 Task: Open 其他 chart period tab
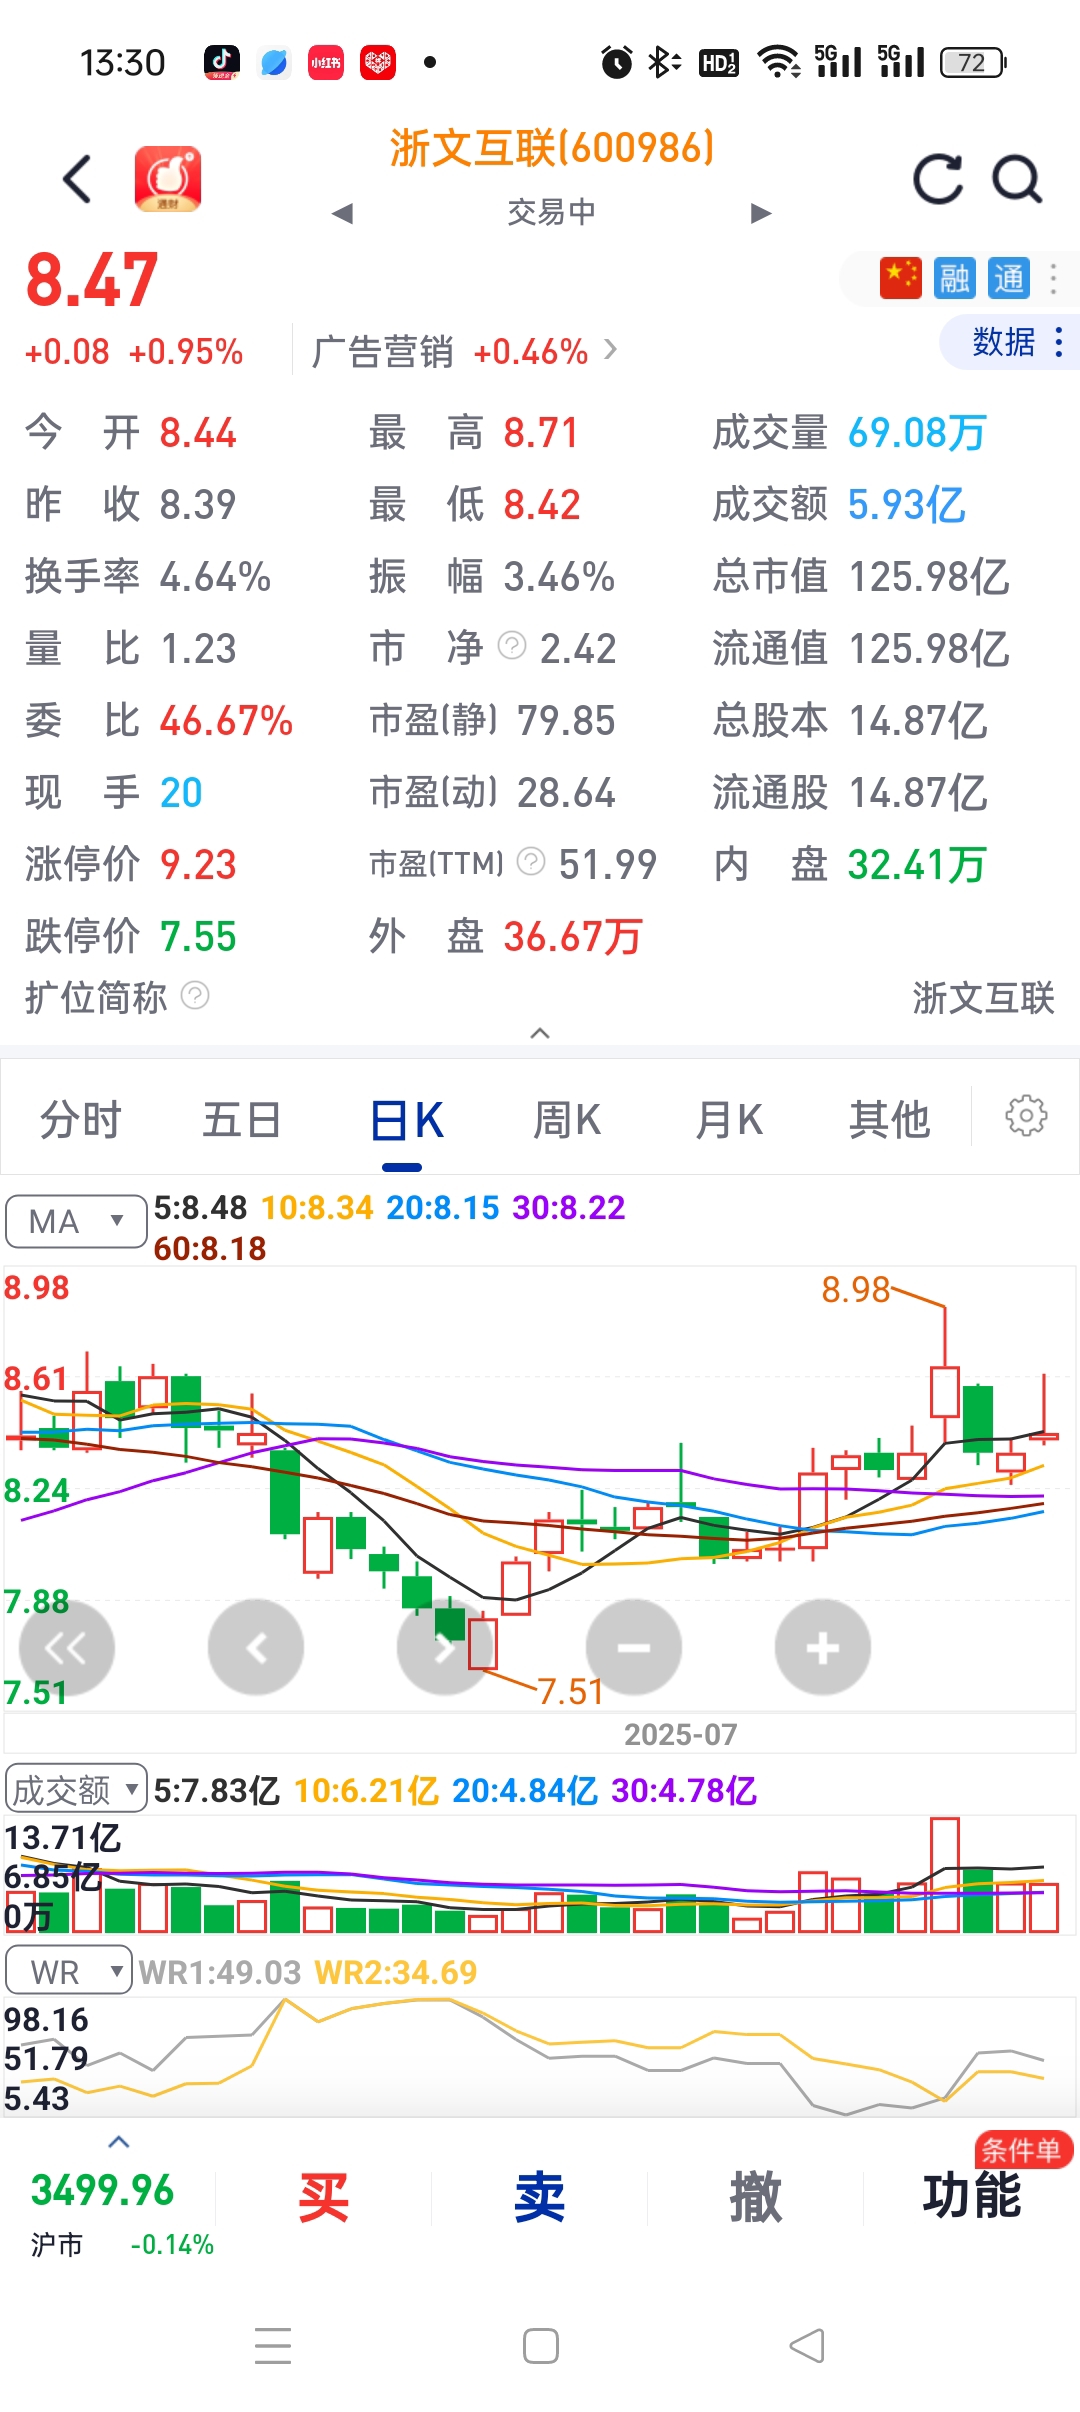point(889,1120)
